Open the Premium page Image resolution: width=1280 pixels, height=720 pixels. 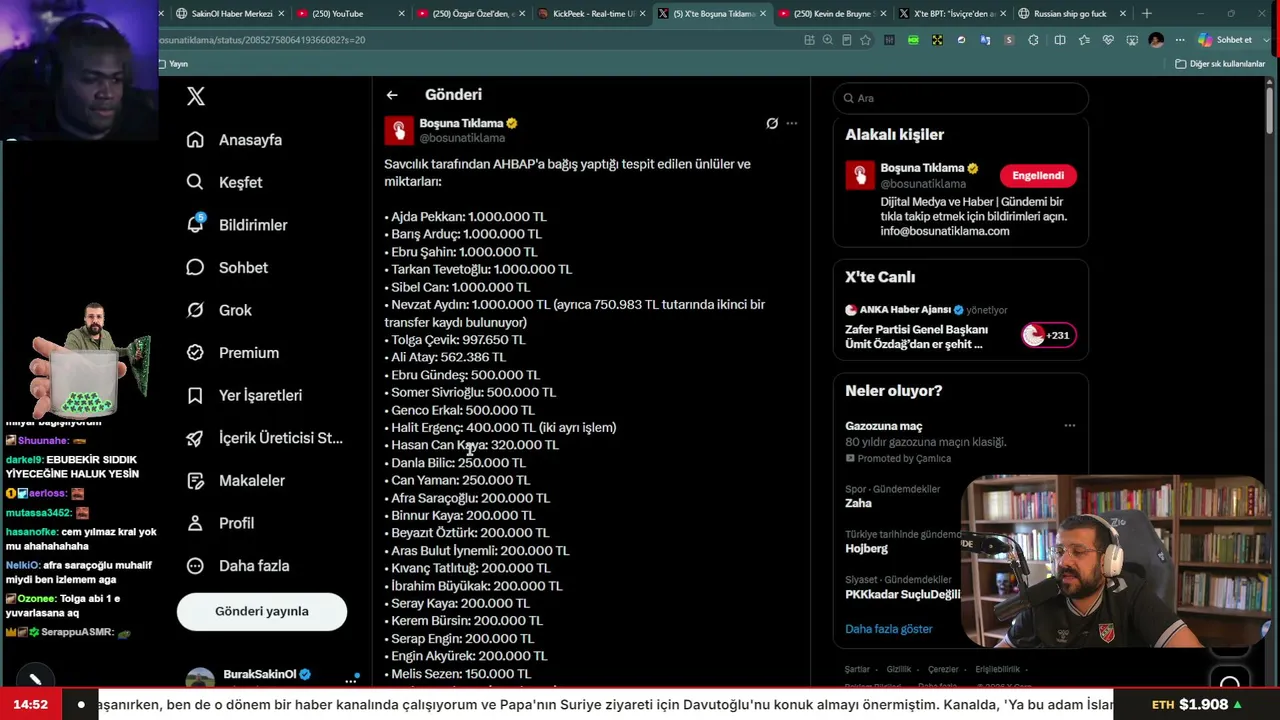pyautogui.click(x=233, y=353)
